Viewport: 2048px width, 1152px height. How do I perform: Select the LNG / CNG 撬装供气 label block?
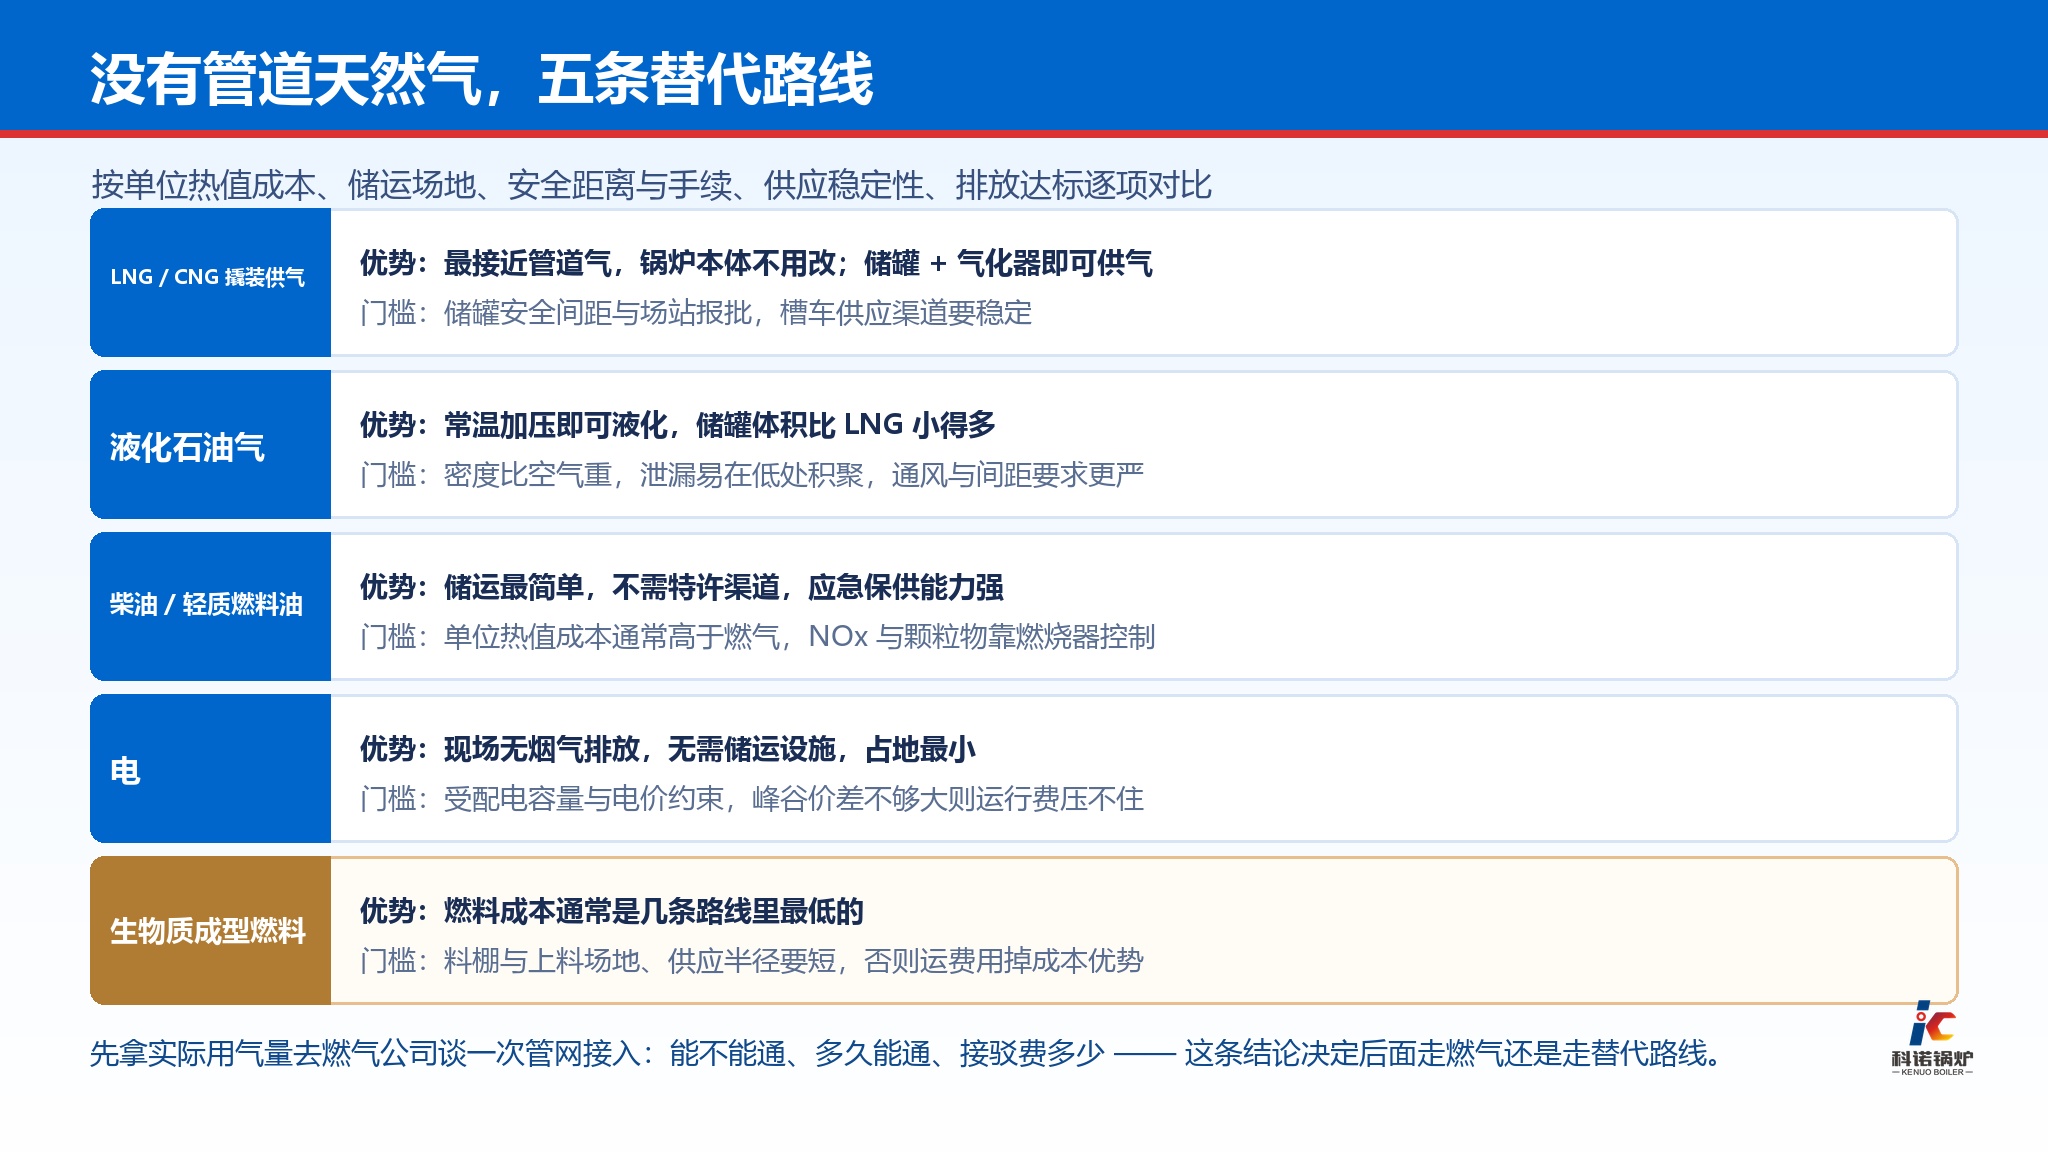tap(210, 282)
